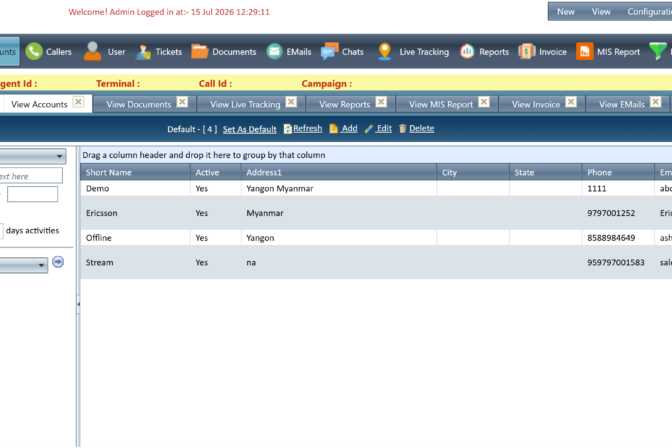Collapse the left side panel splitter arrow
Image resolution: width=672 pixels, height=448 pixels.
[x=78, y=304]
